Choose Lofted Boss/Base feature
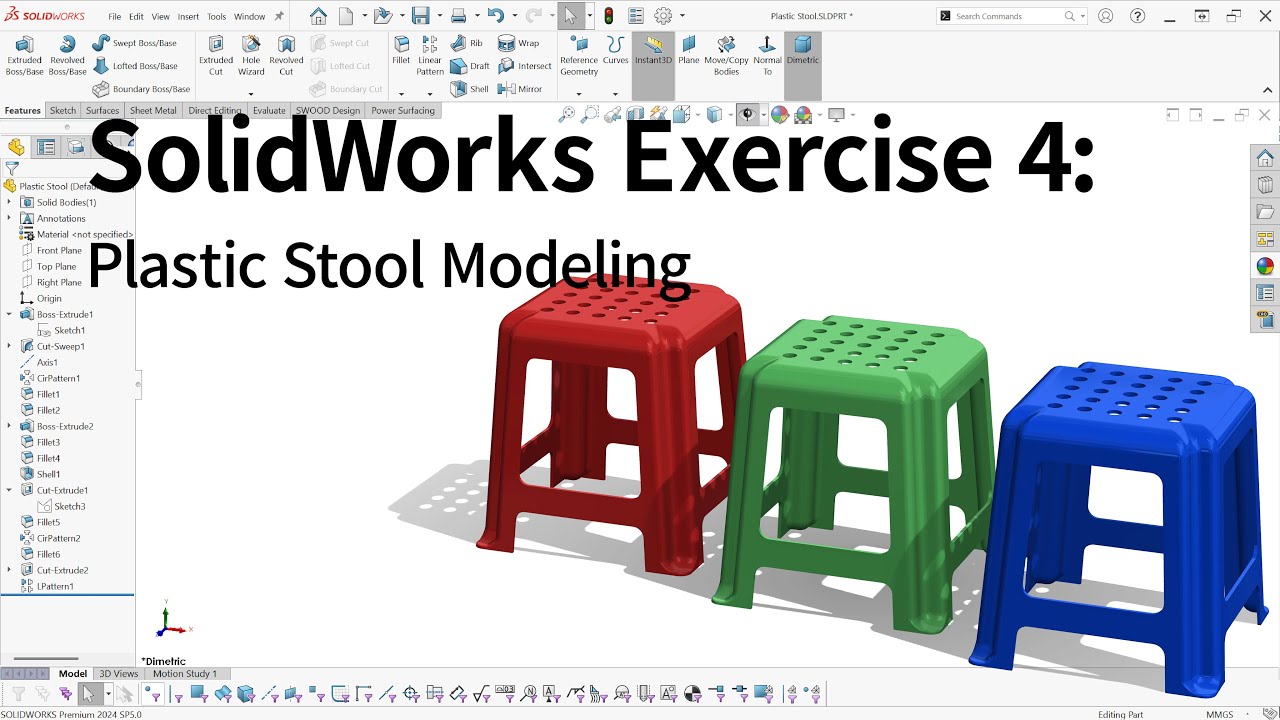1280x720 pixels. [135, 66]
